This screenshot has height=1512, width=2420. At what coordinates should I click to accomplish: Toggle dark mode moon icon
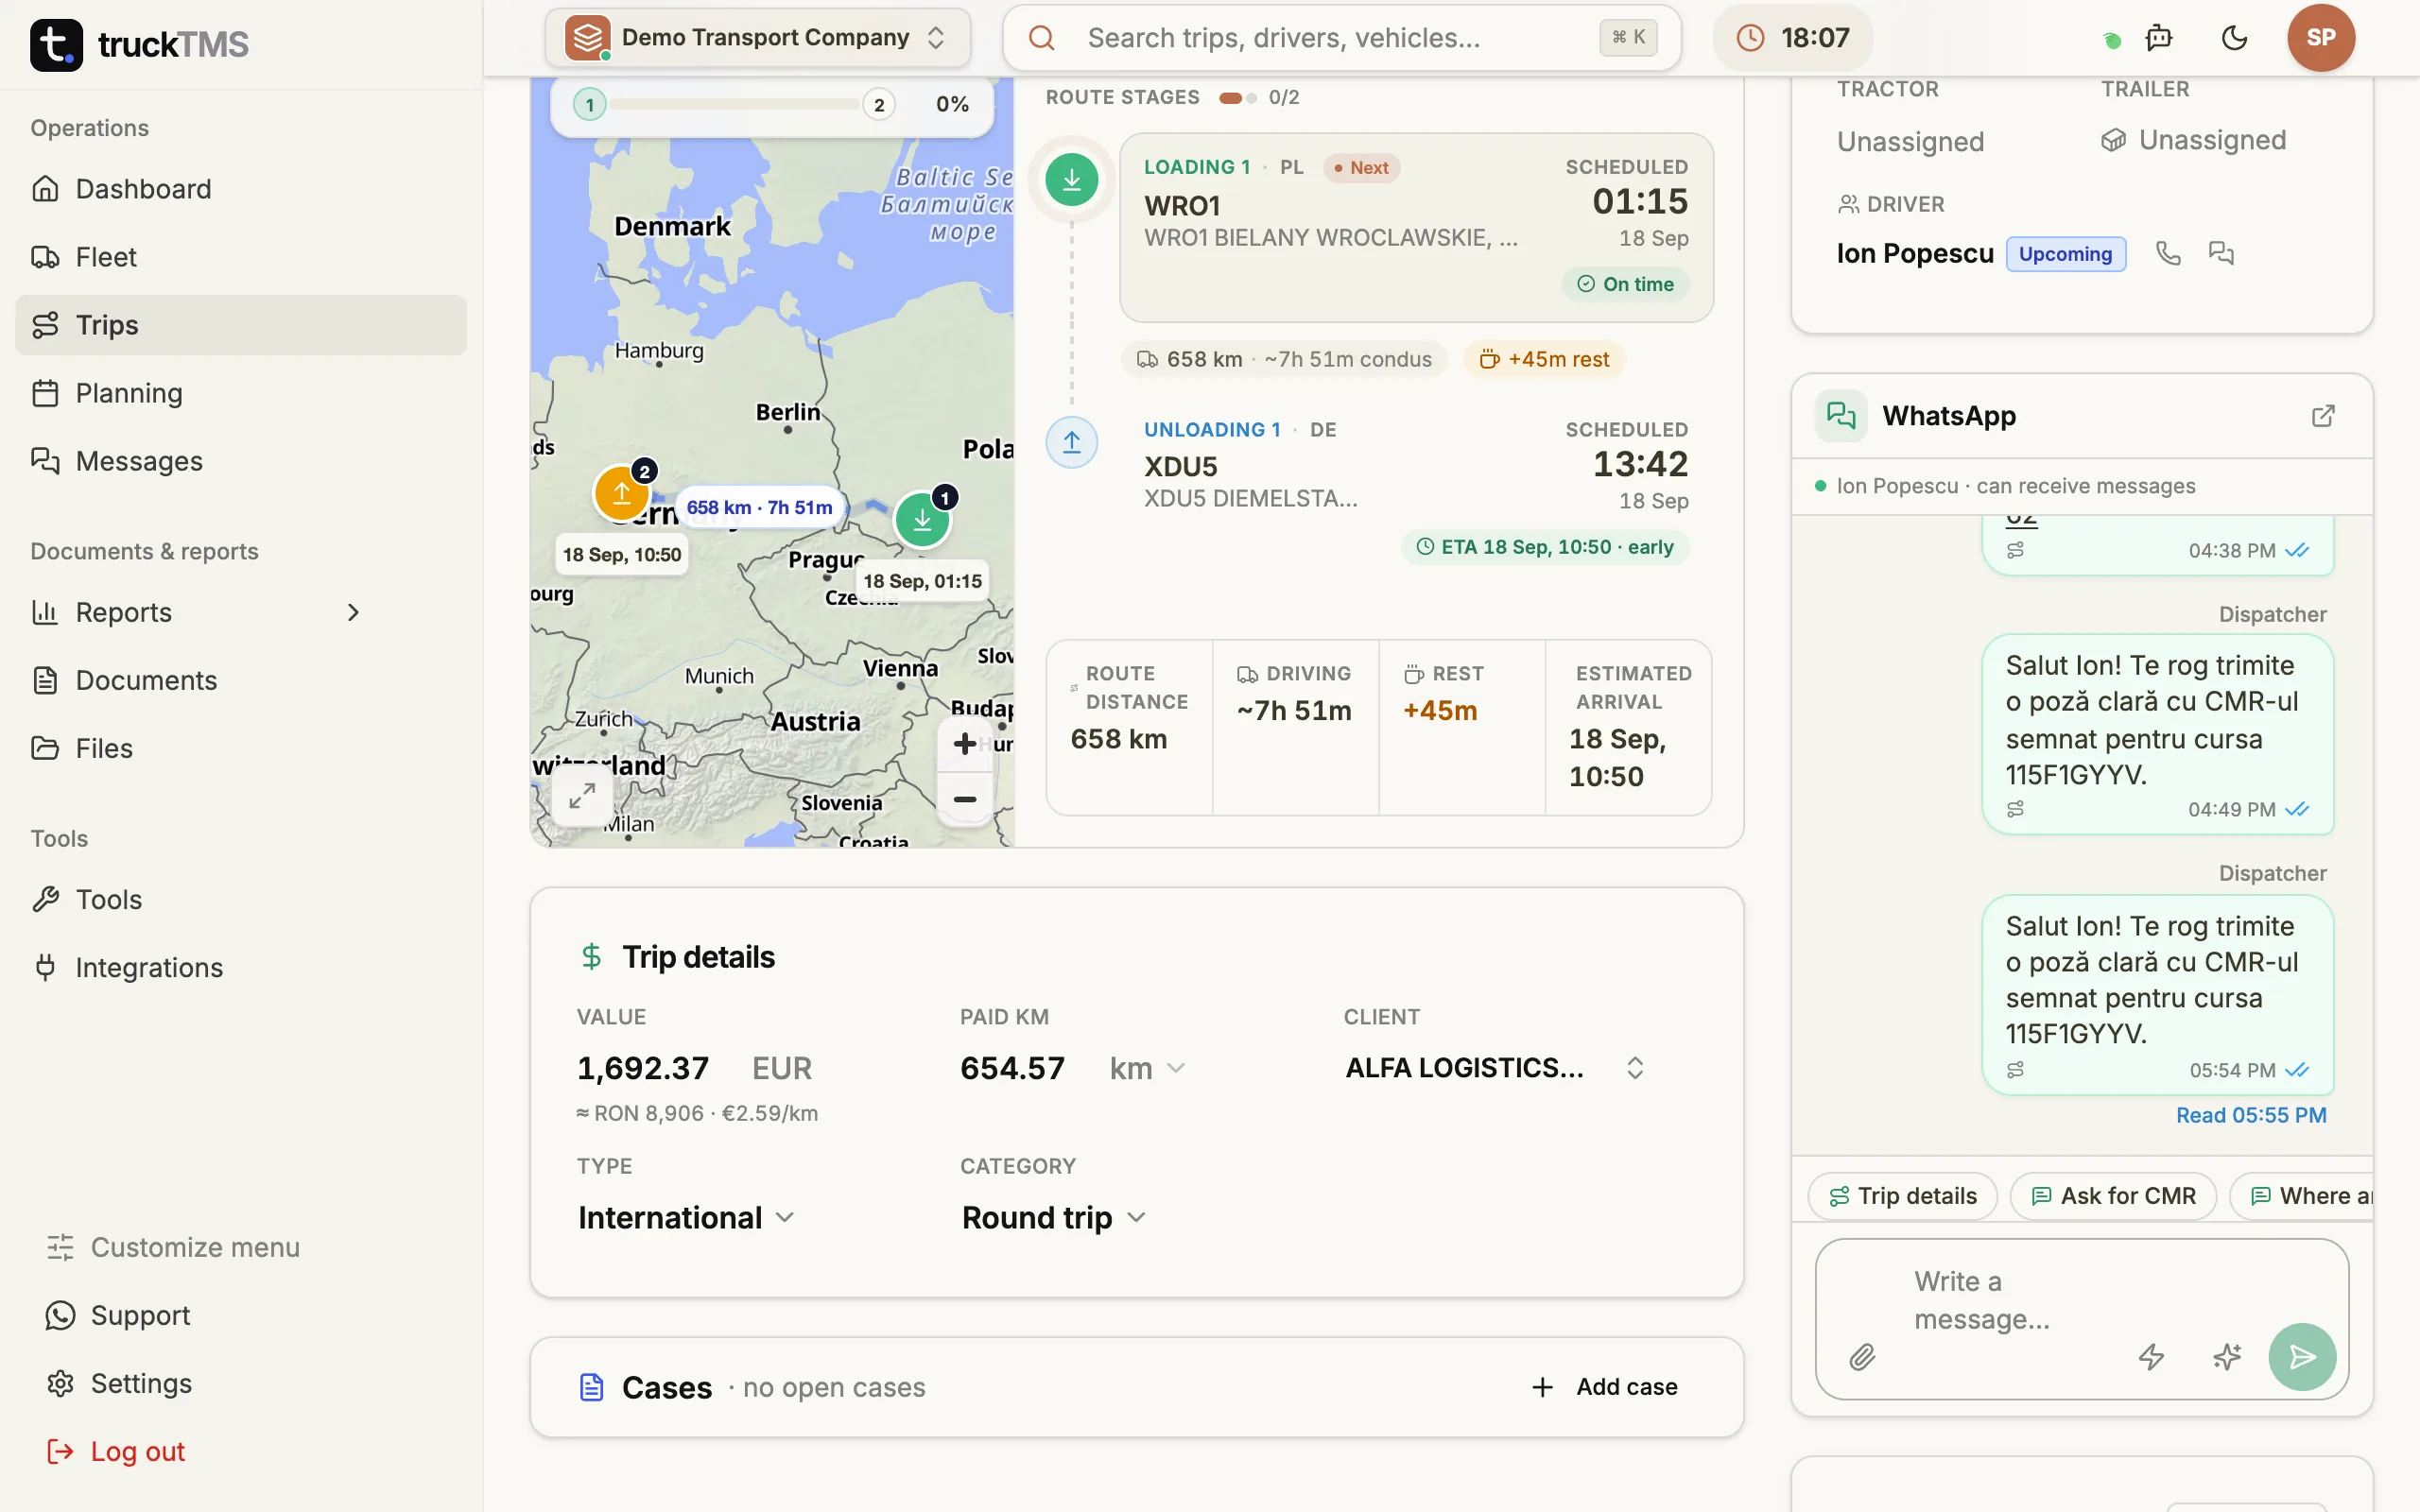pyautogui.click(x=2234, y=38)
